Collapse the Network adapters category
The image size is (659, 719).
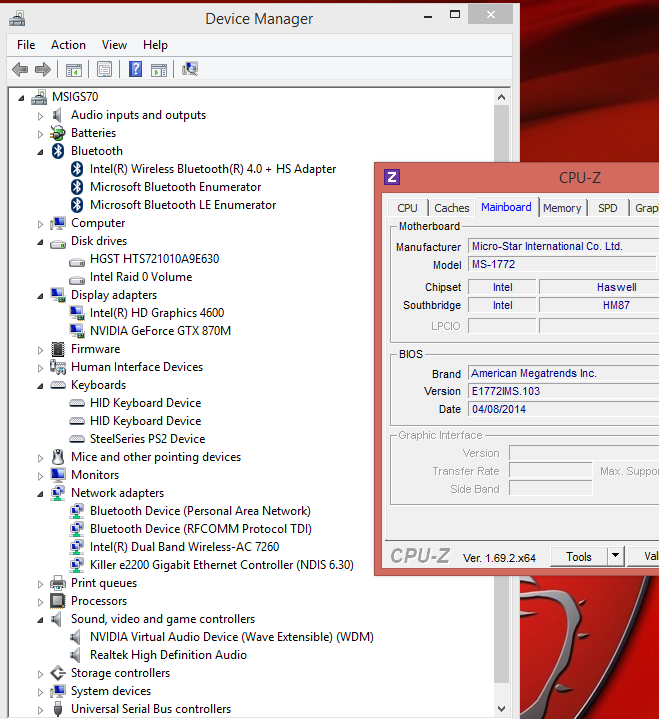click(41, 493)
